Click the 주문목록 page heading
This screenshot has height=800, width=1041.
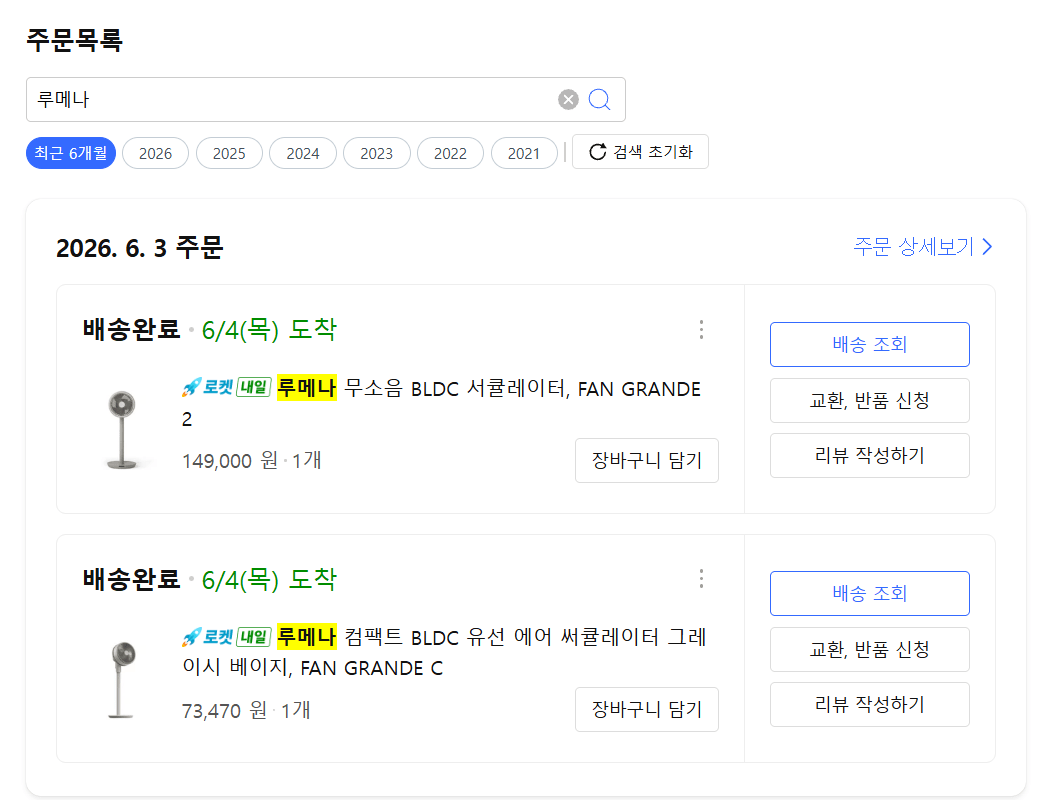(x=74, y=40)
